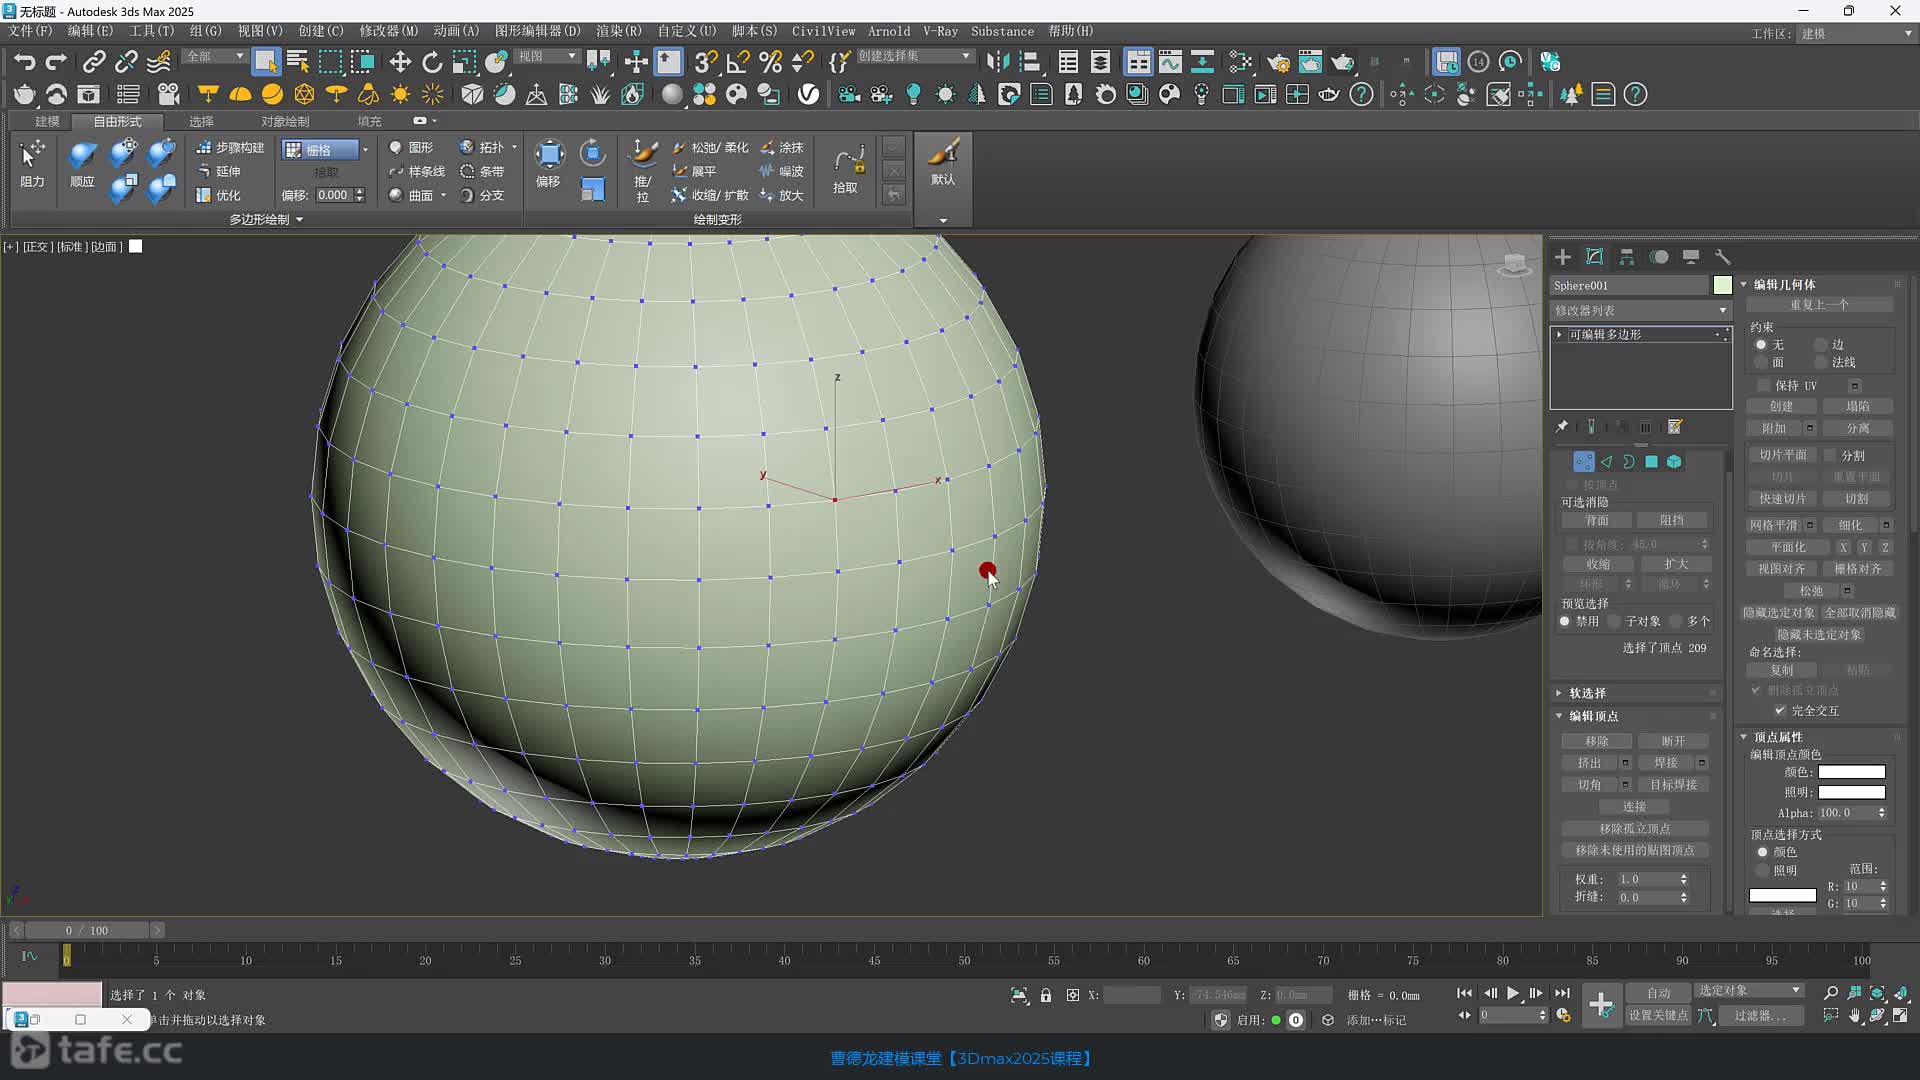The width and height of the screenshot is (1920, 1080).
Task: Open the vertex 照明 swatch
Action: coord(1852,792)
